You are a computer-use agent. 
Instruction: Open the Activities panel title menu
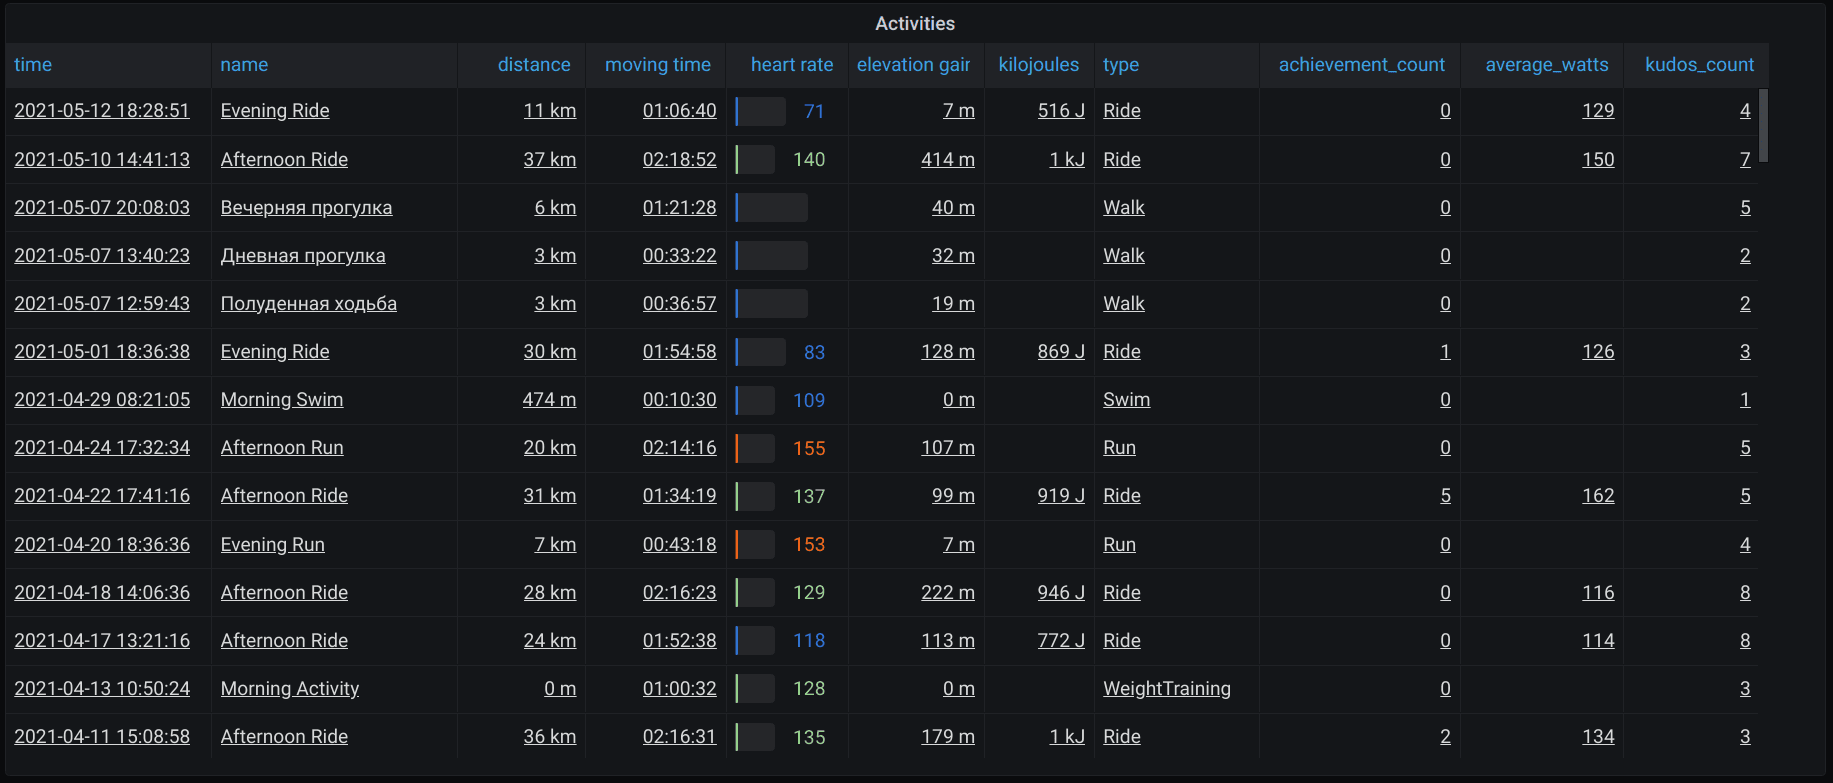pos(915,23)
